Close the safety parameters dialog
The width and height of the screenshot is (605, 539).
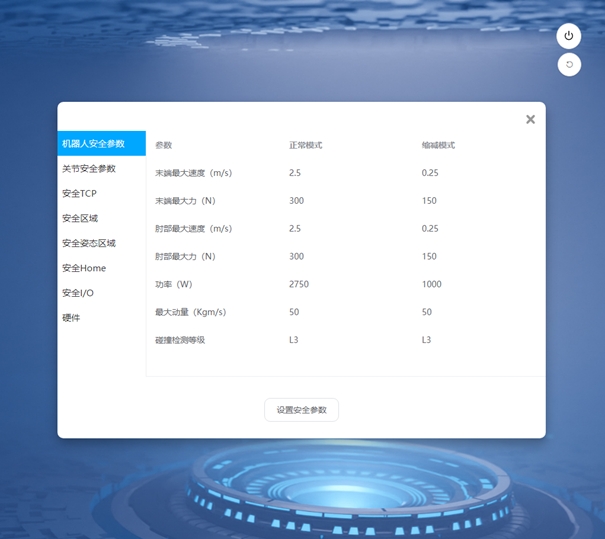click(530, 119)
